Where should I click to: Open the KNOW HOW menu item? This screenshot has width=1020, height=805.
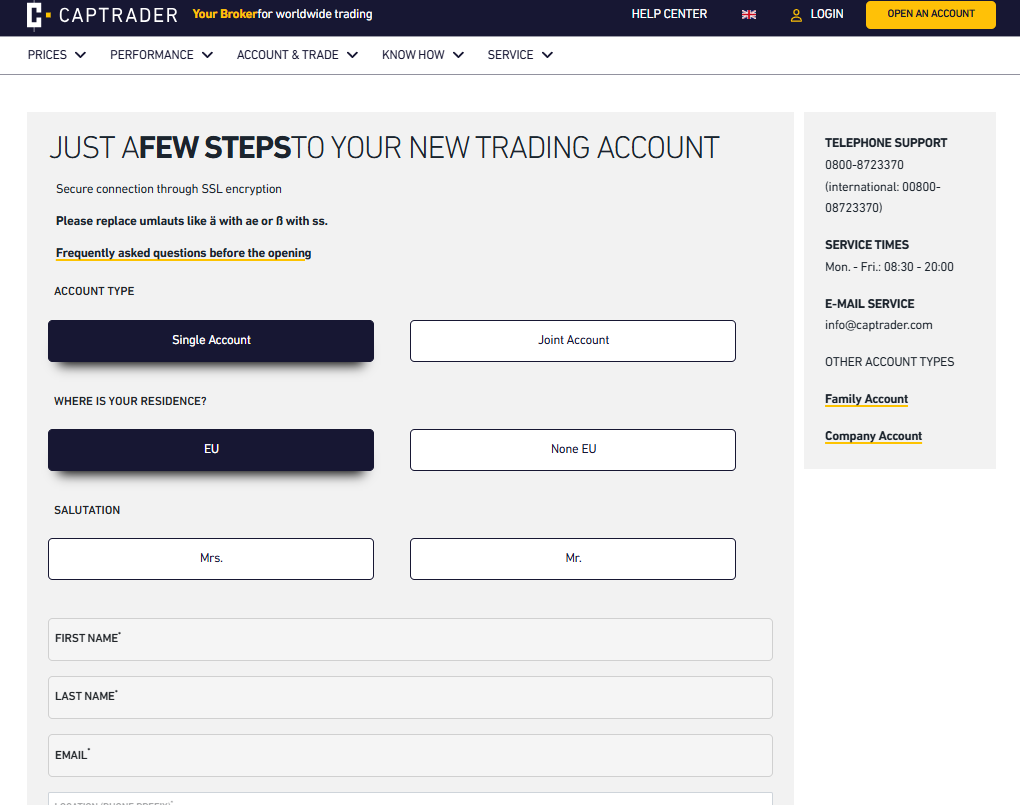[413, 55]
